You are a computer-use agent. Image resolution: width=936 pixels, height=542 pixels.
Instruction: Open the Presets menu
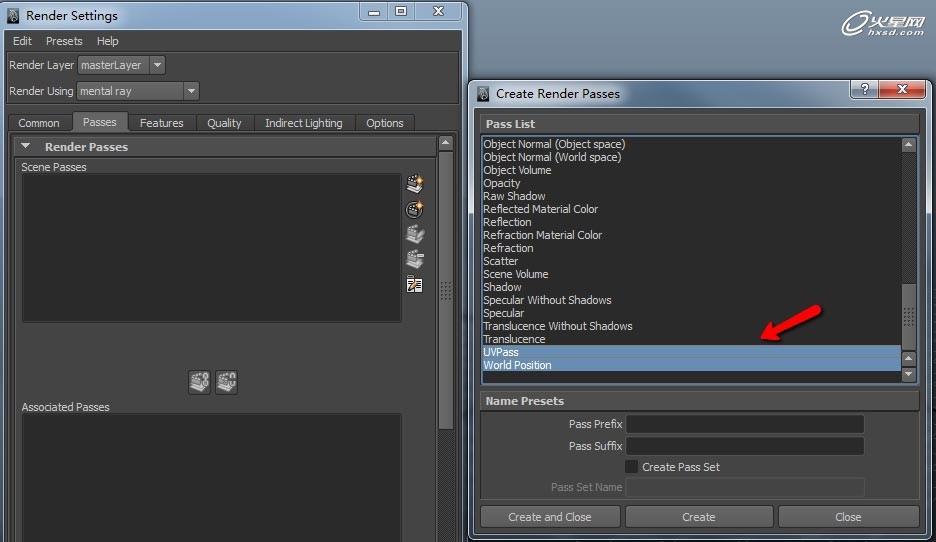tap(64, 41)
